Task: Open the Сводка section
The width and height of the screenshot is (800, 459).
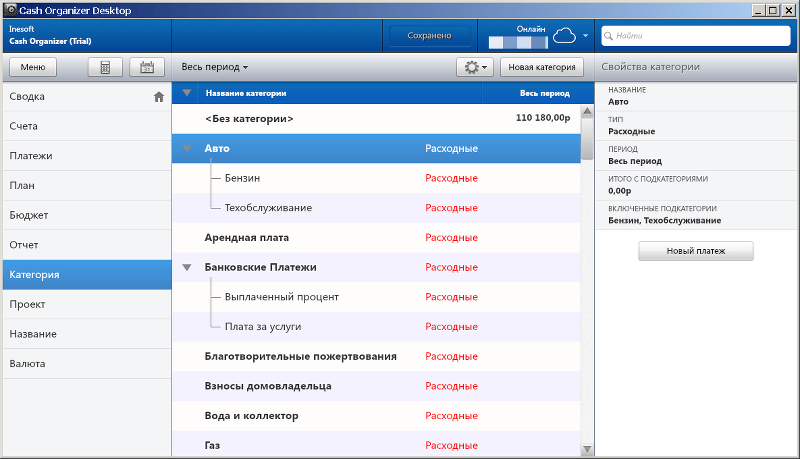Action: click(87, 96)
